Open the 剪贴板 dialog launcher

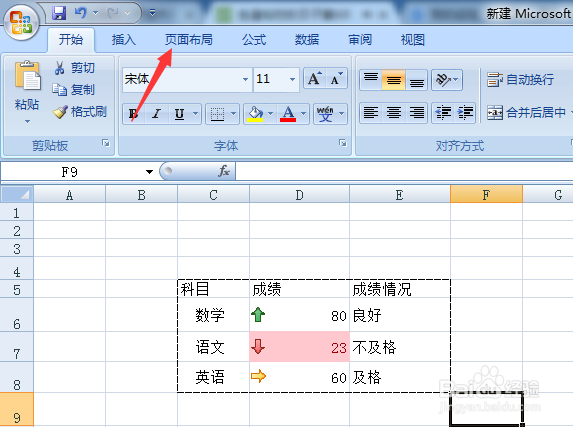(106, 143)
